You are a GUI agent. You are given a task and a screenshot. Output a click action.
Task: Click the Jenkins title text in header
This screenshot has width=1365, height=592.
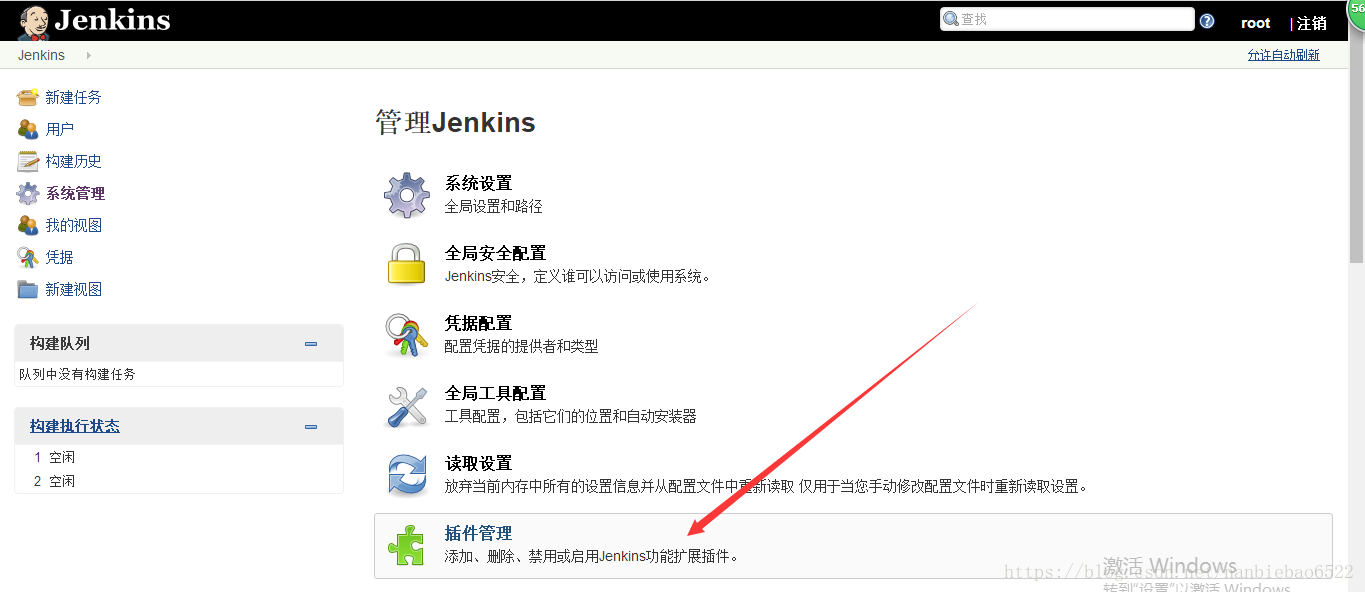(112, 20)
